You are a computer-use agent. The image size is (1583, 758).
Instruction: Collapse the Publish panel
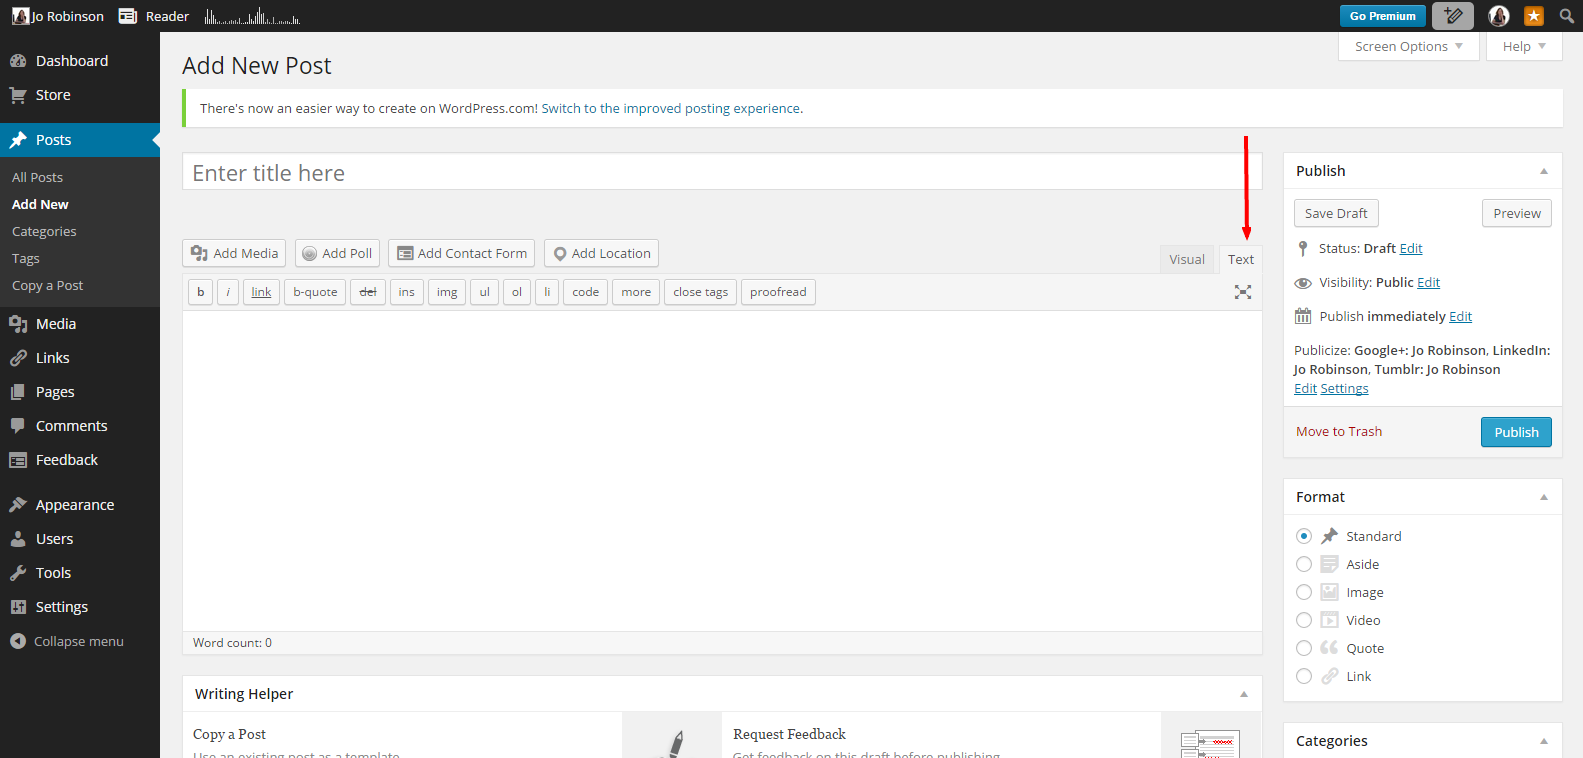(x=1543, y=171)
